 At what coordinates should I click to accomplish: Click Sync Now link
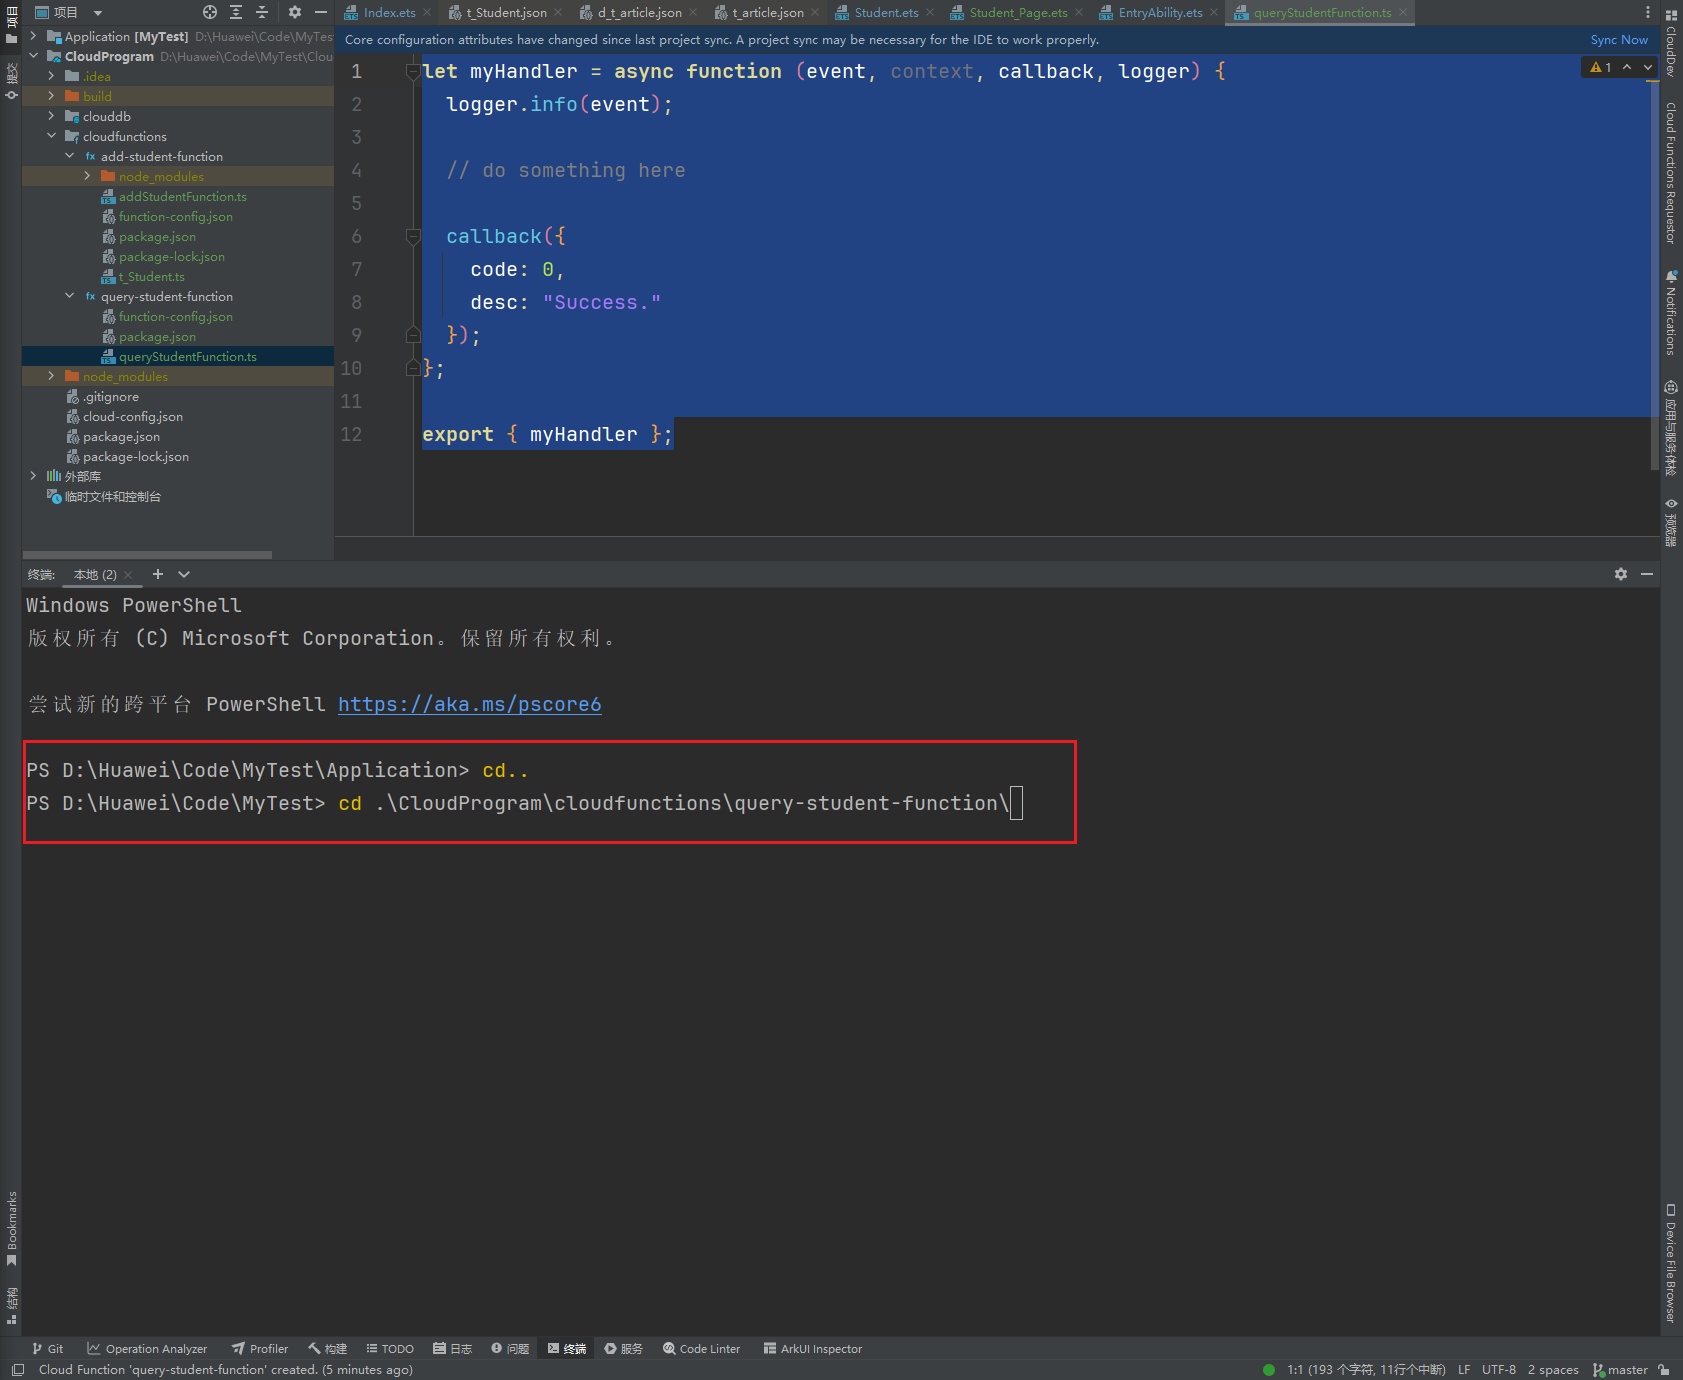pos(1619,40)
